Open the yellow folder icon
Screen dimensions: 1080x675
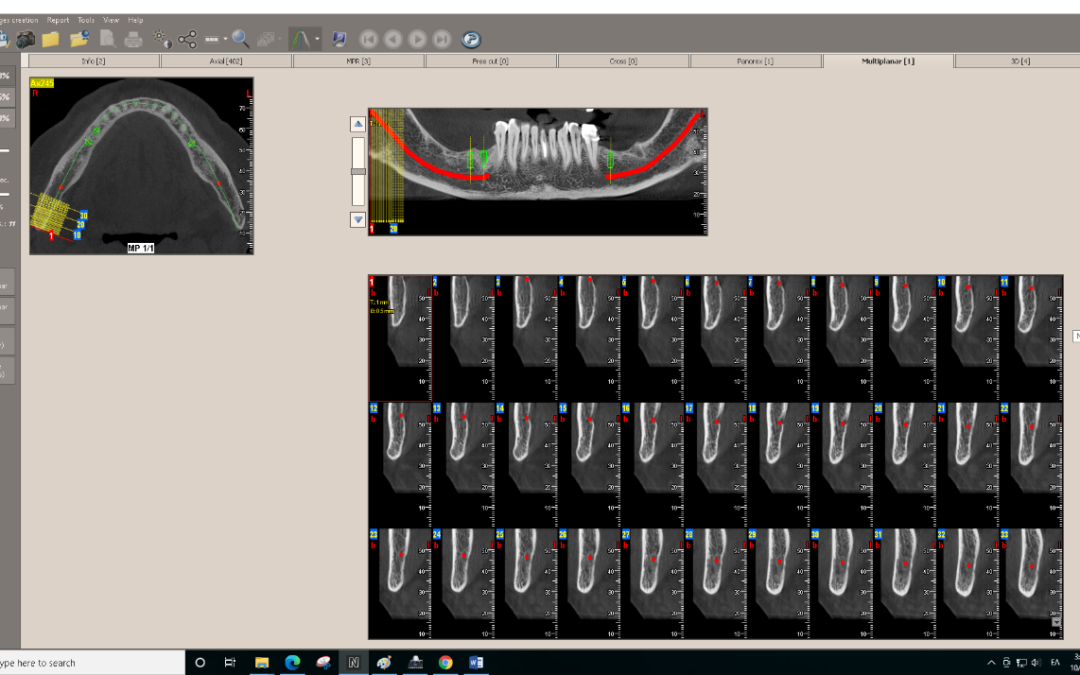(50, 39)
